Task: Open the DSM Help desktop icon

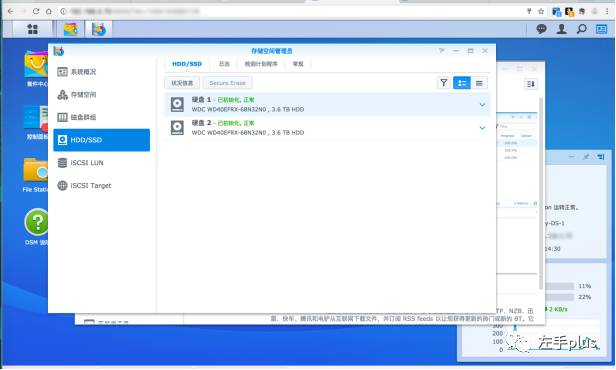Action: pos(36,227)
